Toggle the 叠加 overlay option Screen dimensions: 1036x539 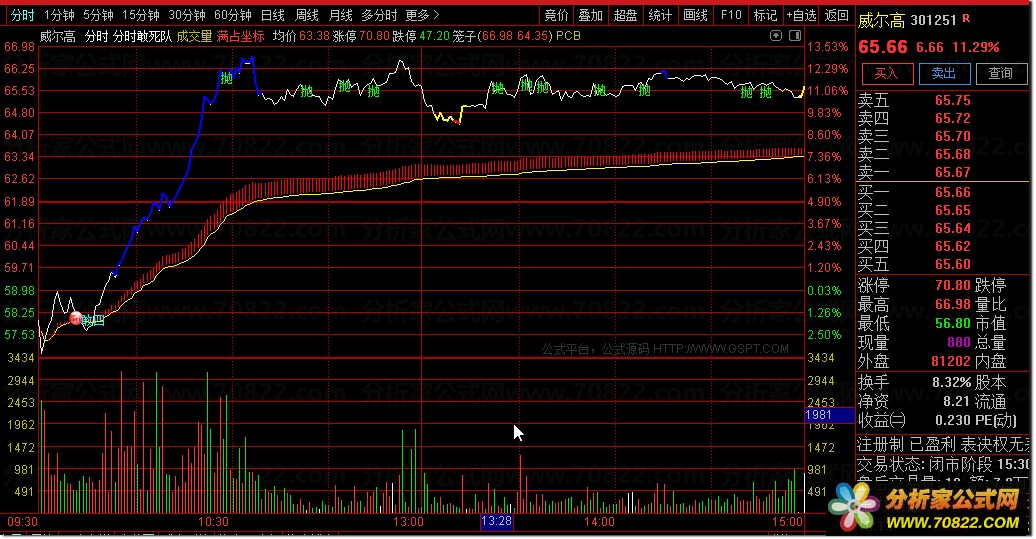(590, 15)
